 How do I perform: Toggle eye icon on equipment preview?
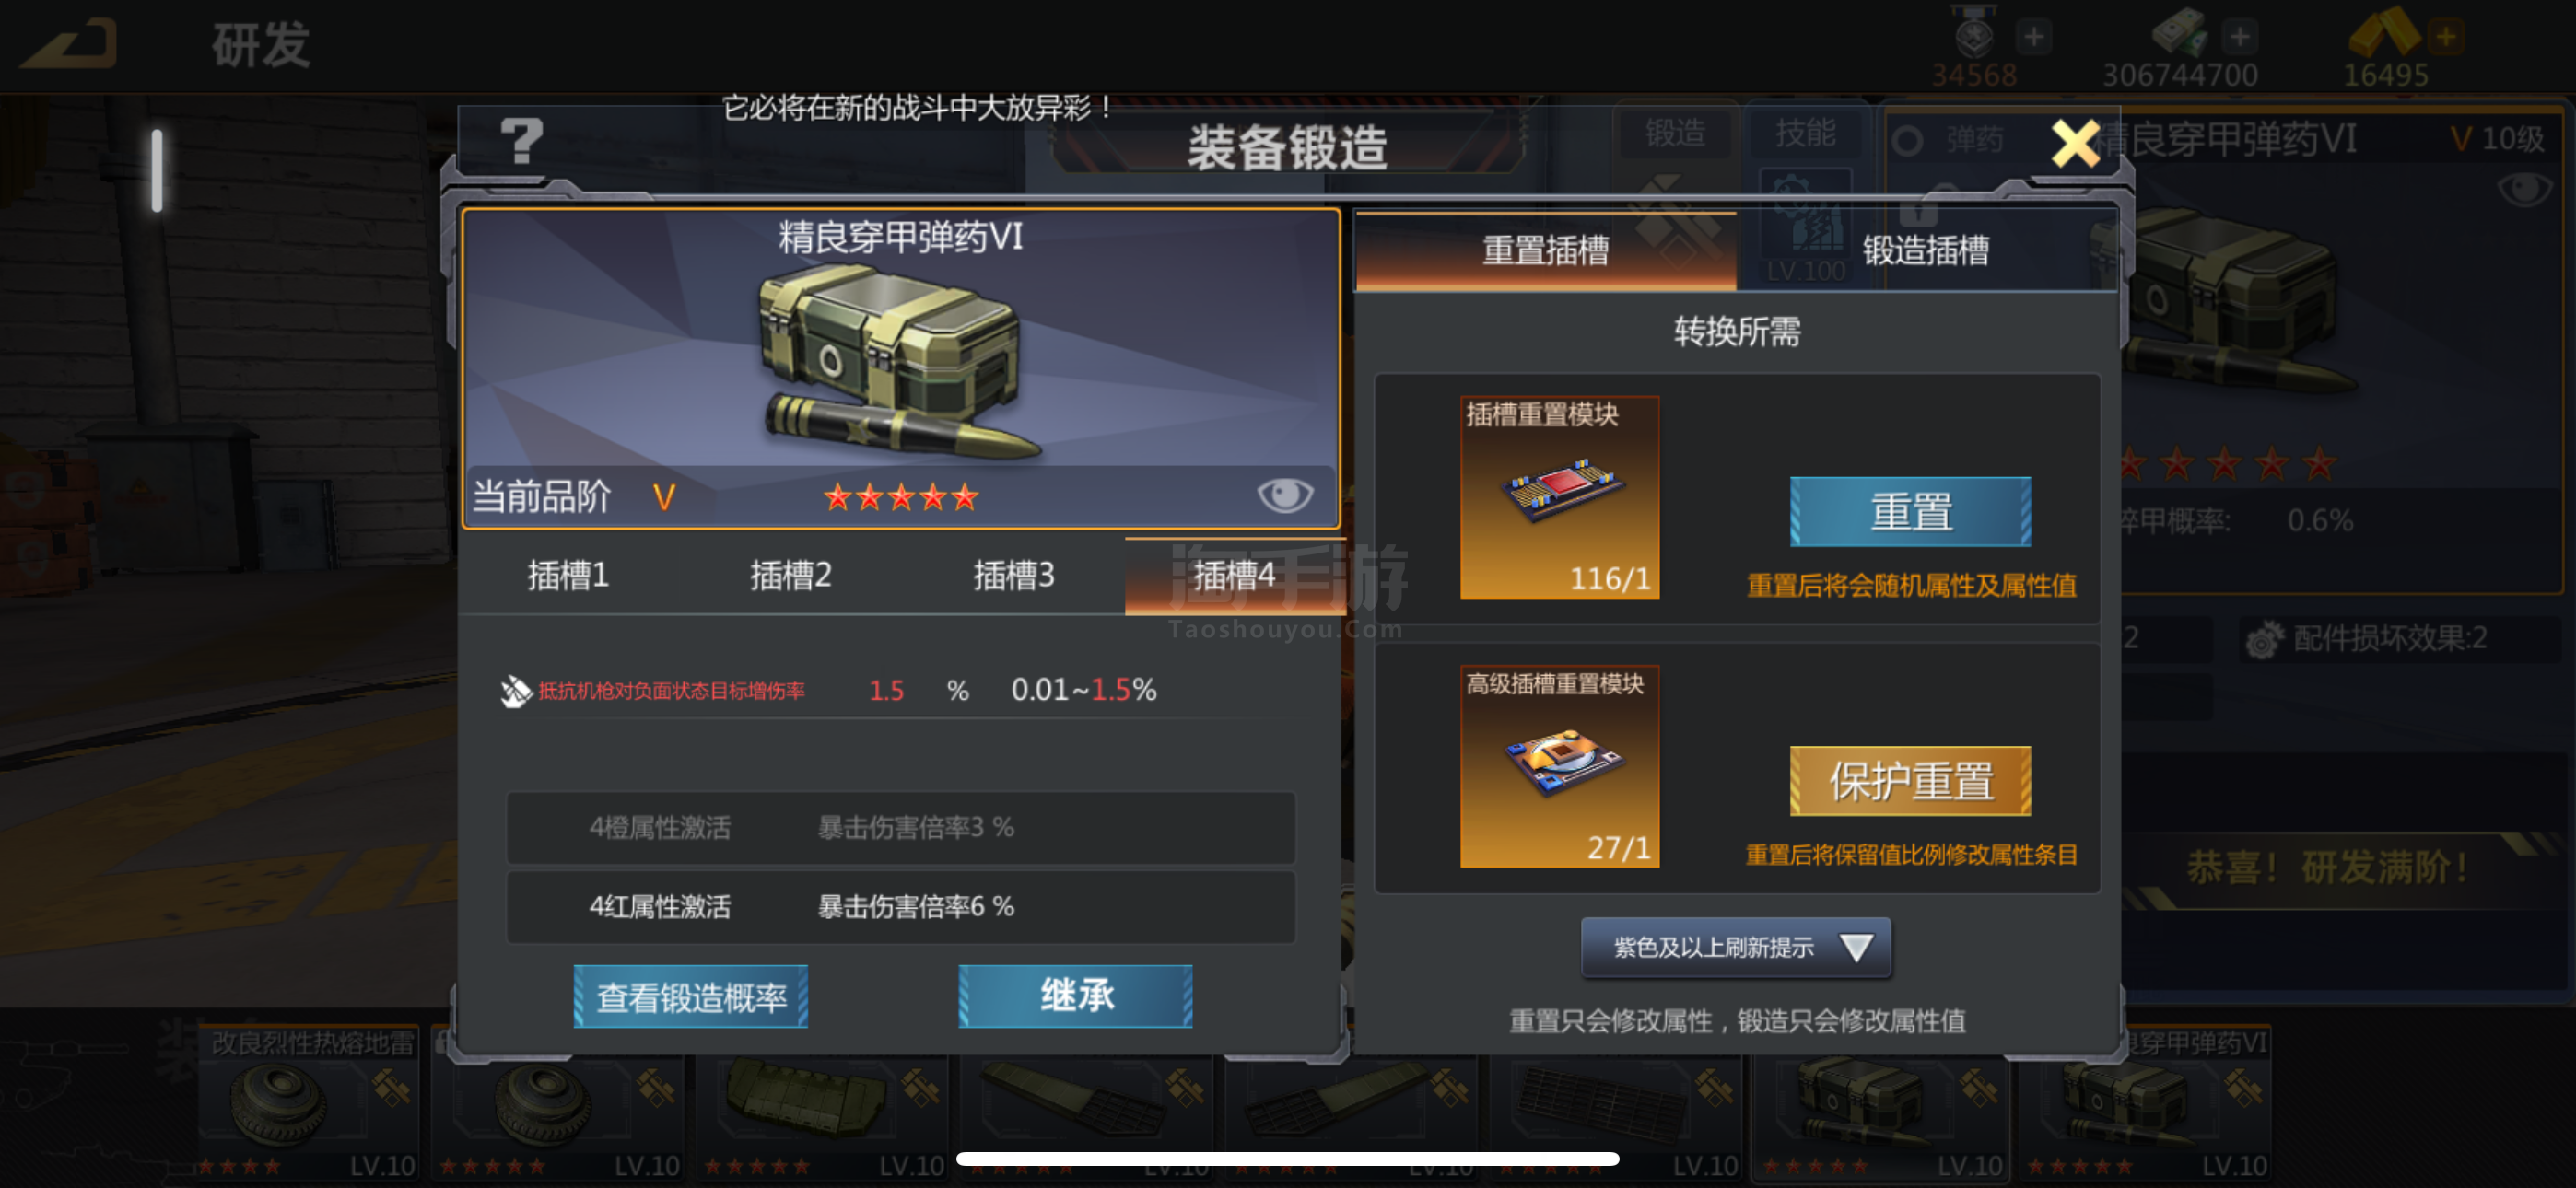tap(1285, 494)
